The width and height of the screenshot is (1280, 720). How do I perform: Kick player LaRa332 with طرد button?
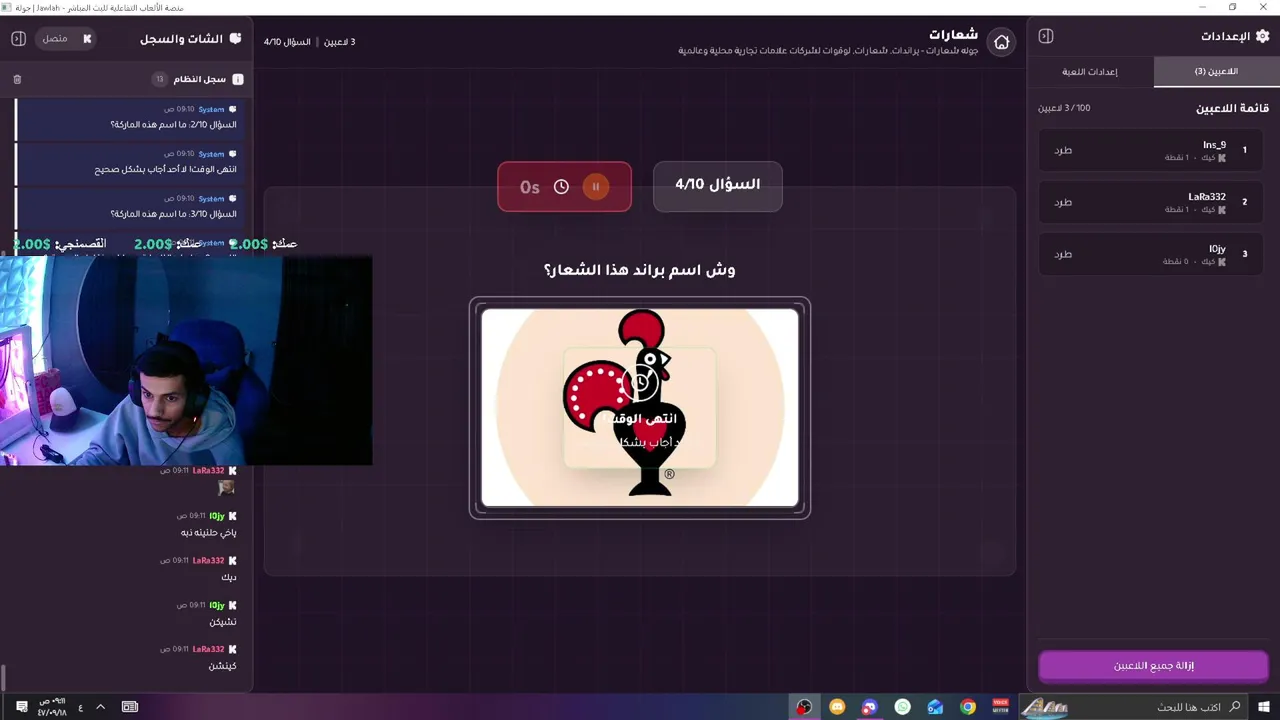pos(1063,202)
